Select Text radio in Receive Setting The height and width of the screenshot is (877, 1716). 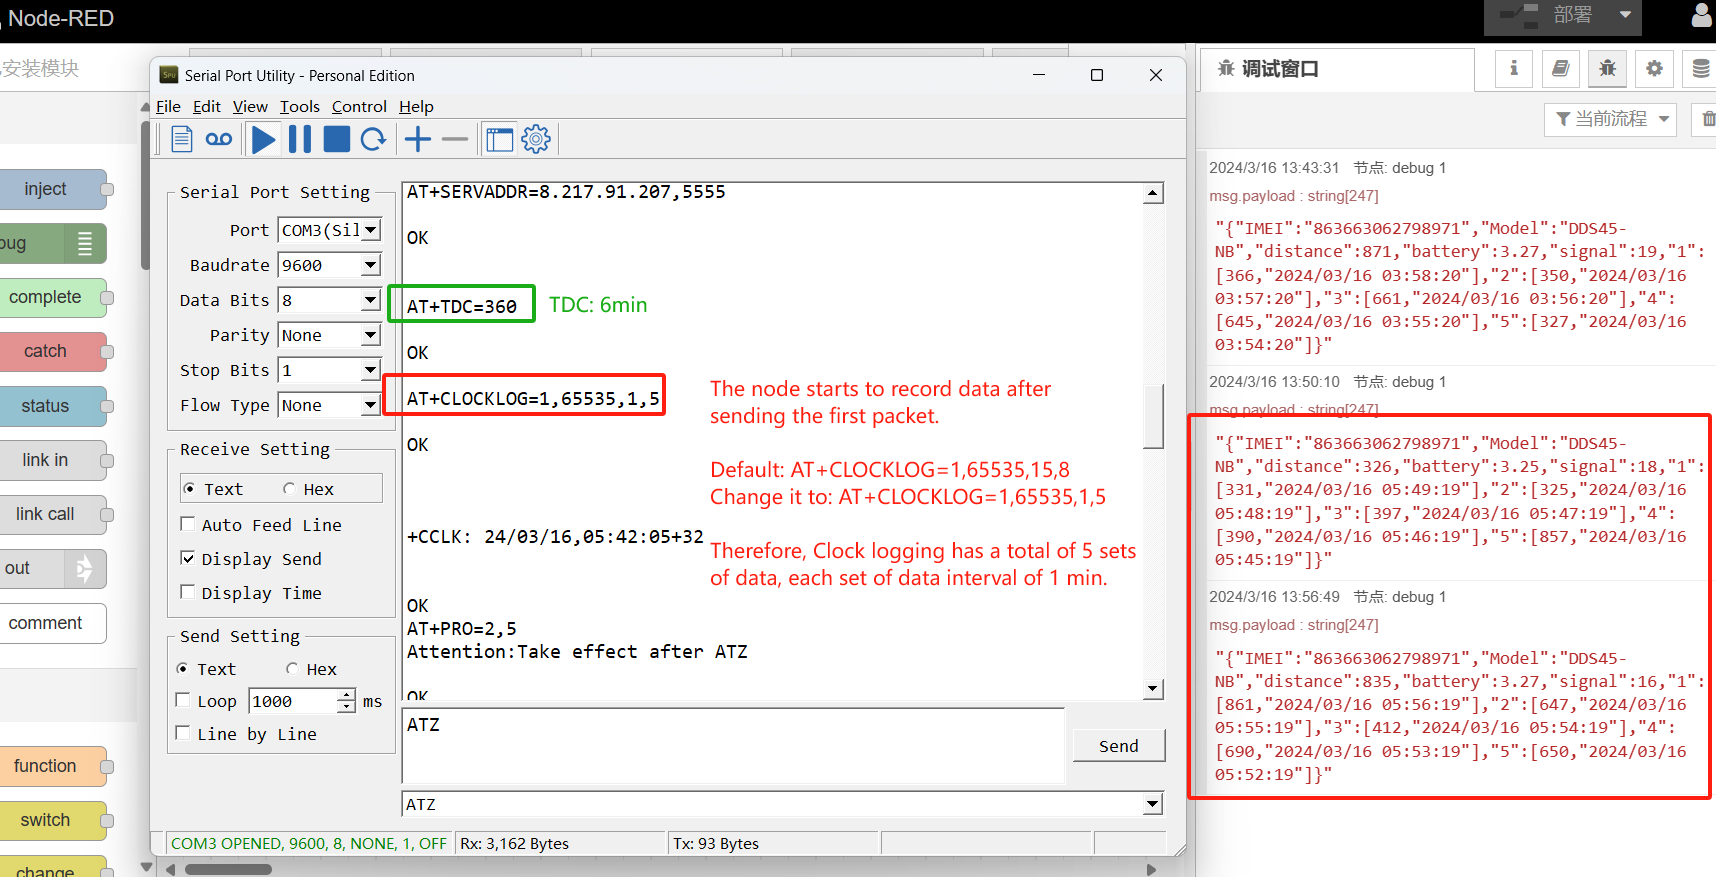(x=190, y=489)
